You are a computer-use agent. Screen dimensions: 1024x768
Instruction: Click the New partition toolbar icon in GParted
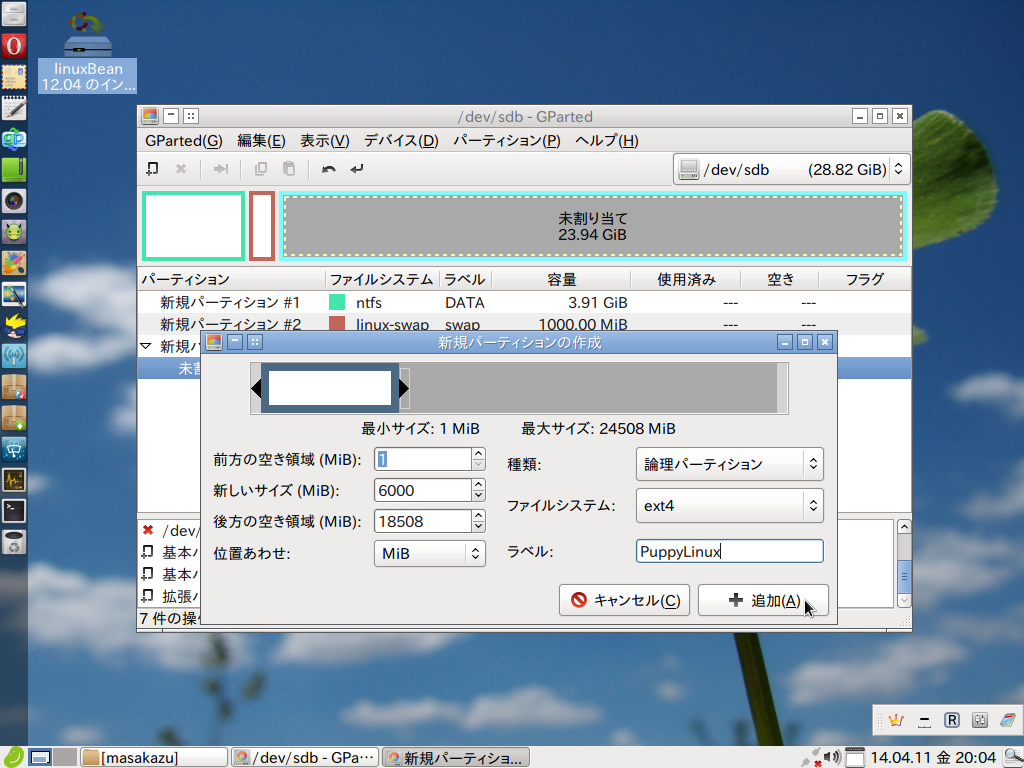tap(152, 168)
